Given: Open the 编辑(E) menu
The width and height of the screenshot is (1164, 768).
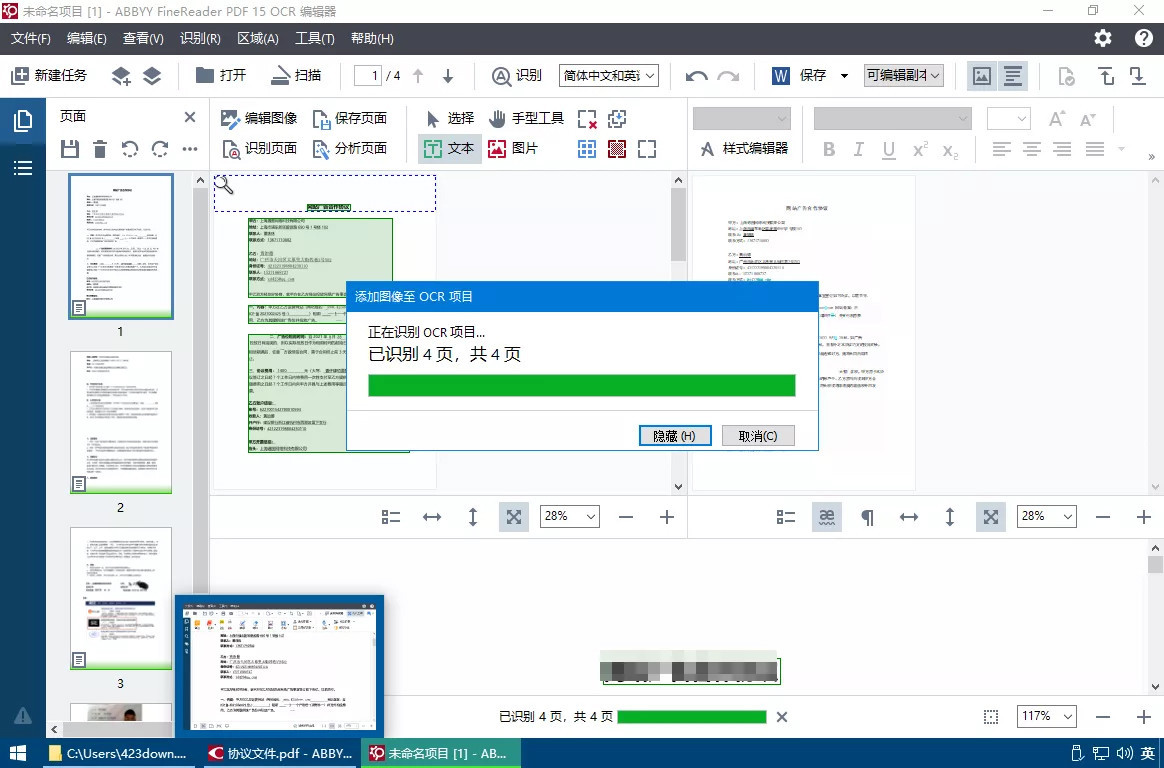Looking at the screenshot, I should pos(87,39).
